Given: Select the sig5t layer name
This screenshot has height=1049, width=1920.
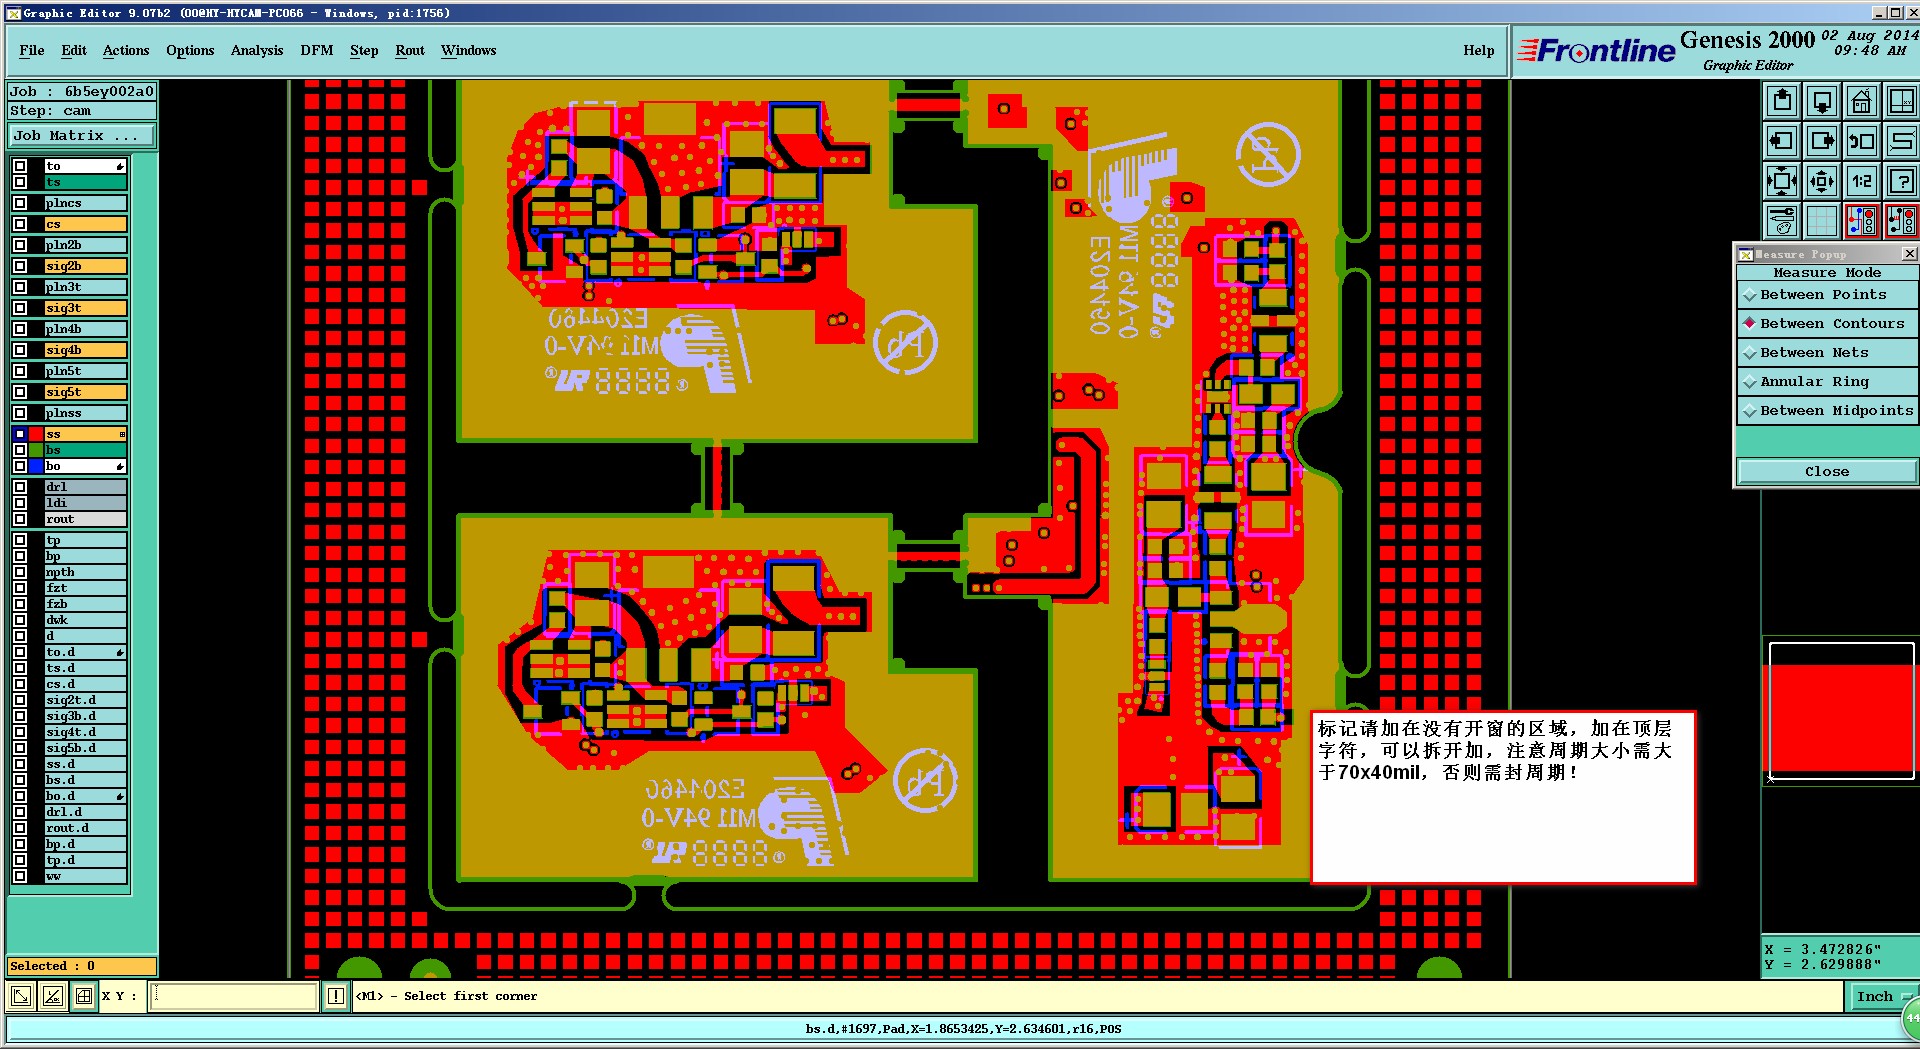Looking at the screenshot, I should (x=86, y=392).
